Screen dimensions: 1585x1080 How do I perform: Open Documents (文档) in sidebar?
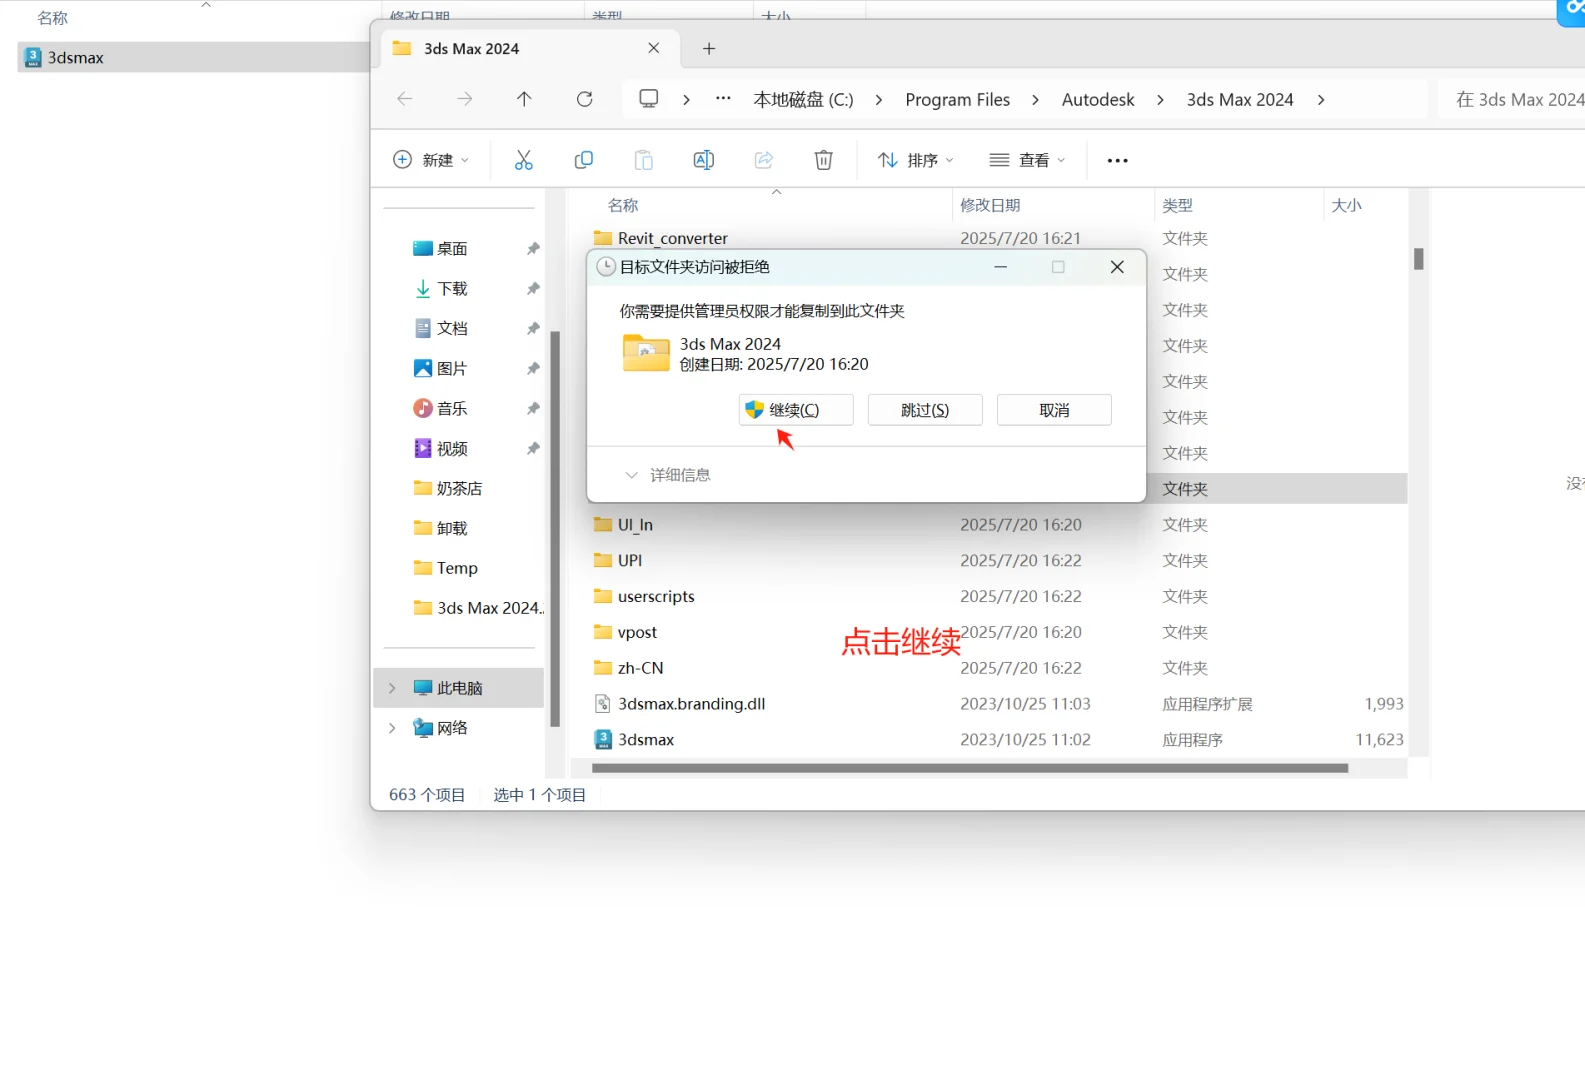[452, 328]
